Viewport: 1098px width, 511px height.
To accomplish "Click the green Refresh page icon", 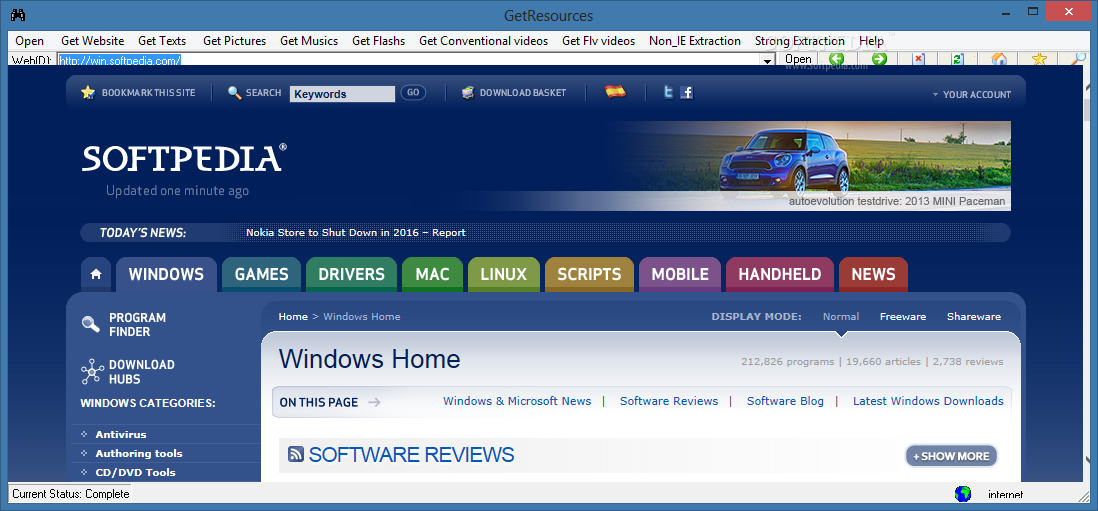I will pos(957,59).
